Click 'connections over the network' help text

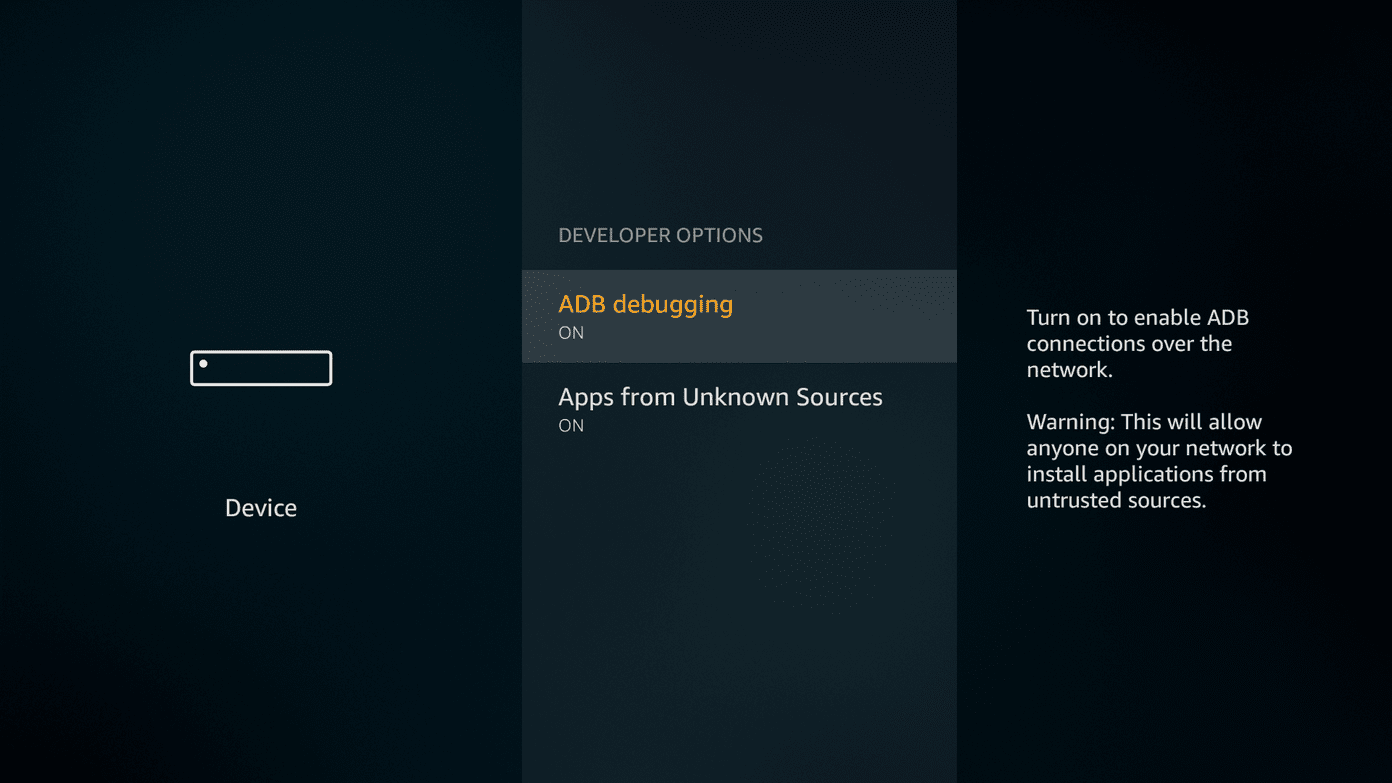click(x=1129, y=357)
